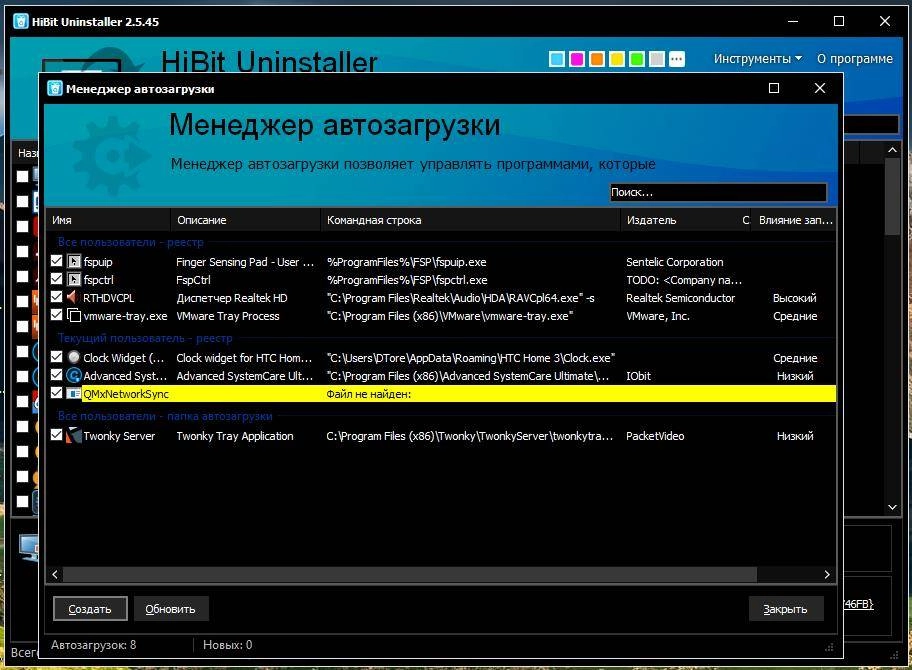Select the cyan theme color swatch
Screen dimensions: 912x670
pyautogui.click(x=557, y=59)
